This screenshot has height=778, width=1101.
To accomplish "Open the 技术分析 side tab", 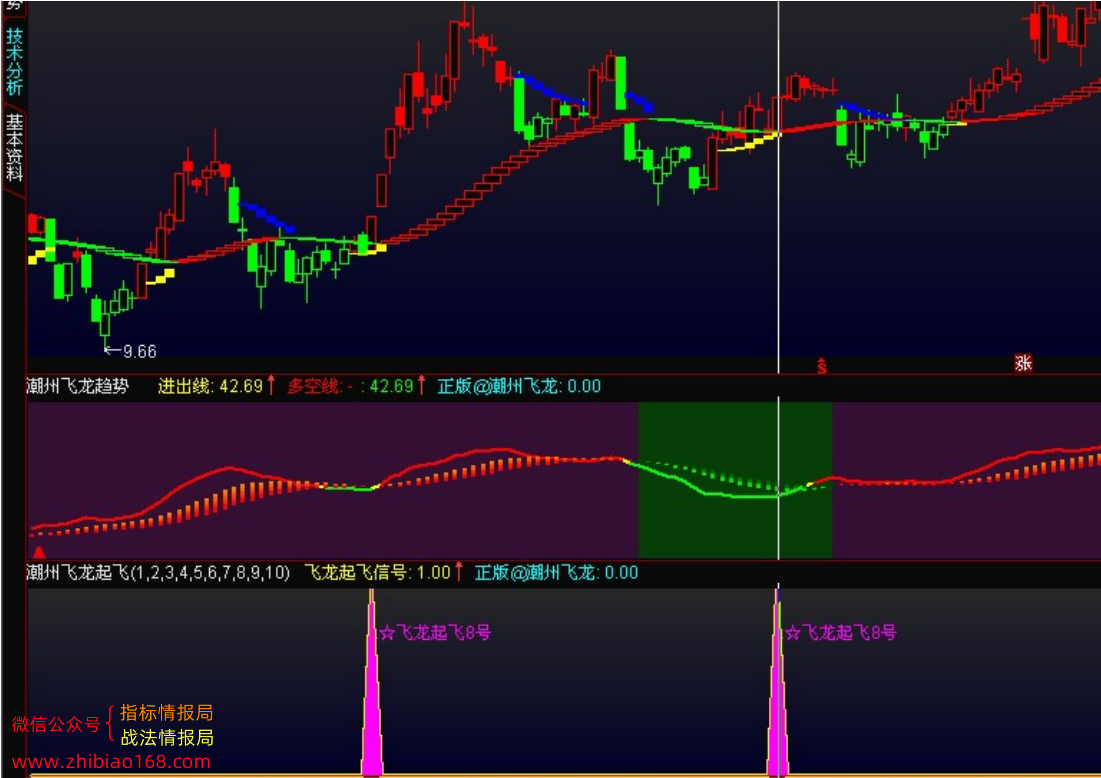I will click(x=14, y=61).
